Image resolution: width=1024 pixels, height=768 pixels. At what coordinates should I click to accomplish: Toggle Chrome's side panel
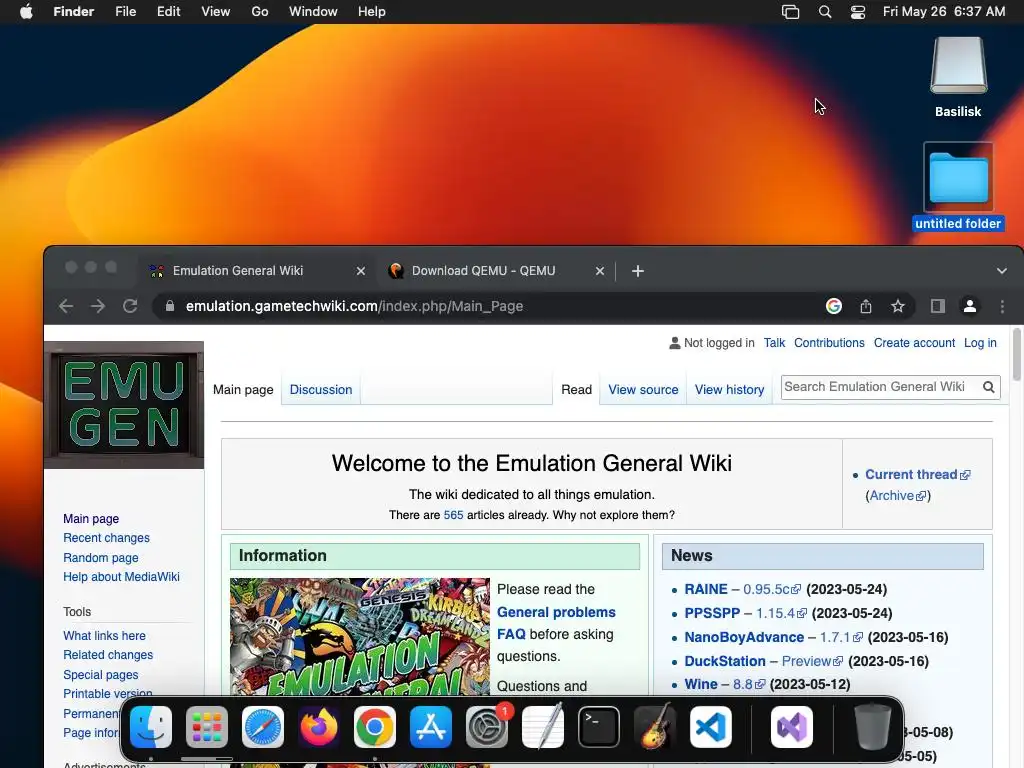coord(938,306)
